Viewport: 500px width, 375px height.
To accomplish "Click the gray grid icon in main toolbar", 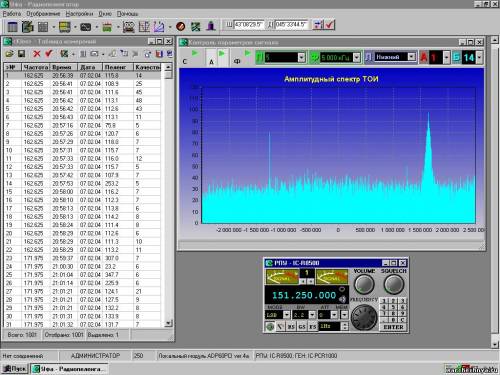I will click(x=43, y=27).
